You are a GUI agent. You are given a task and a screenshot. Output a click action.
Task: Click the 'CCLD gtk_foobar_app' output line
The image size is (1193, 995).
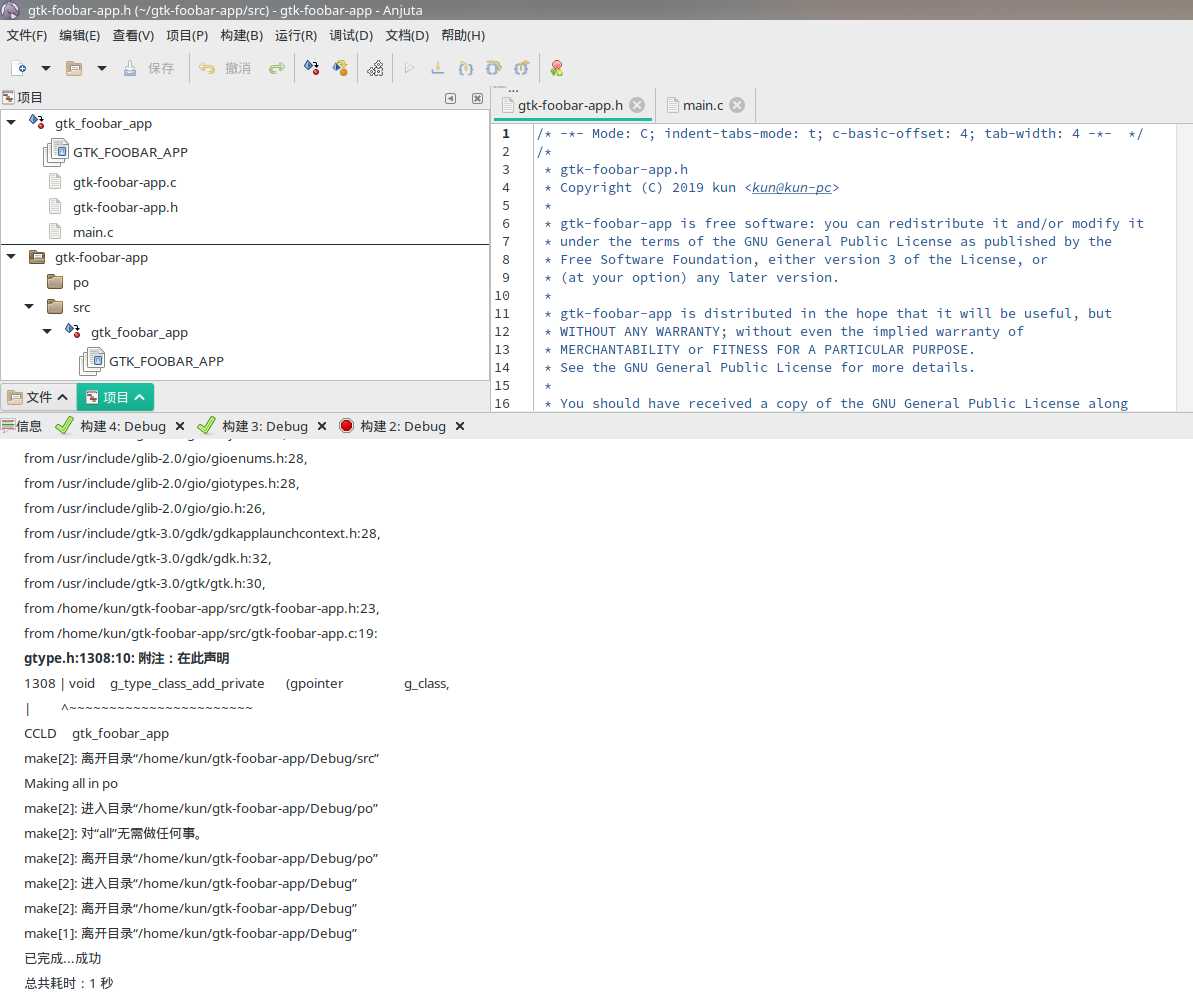(x=97, y=733)
